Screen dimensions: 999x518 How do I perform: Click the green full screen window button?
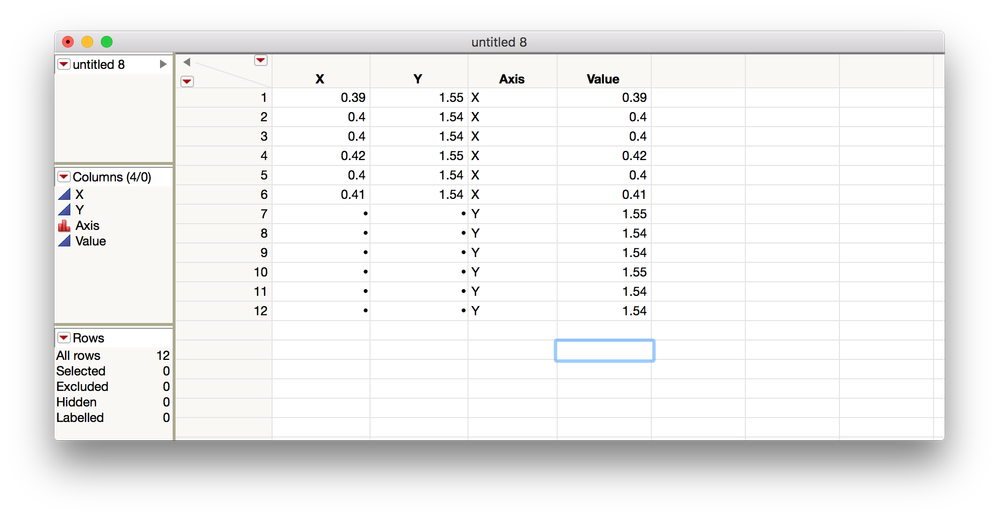106,42
